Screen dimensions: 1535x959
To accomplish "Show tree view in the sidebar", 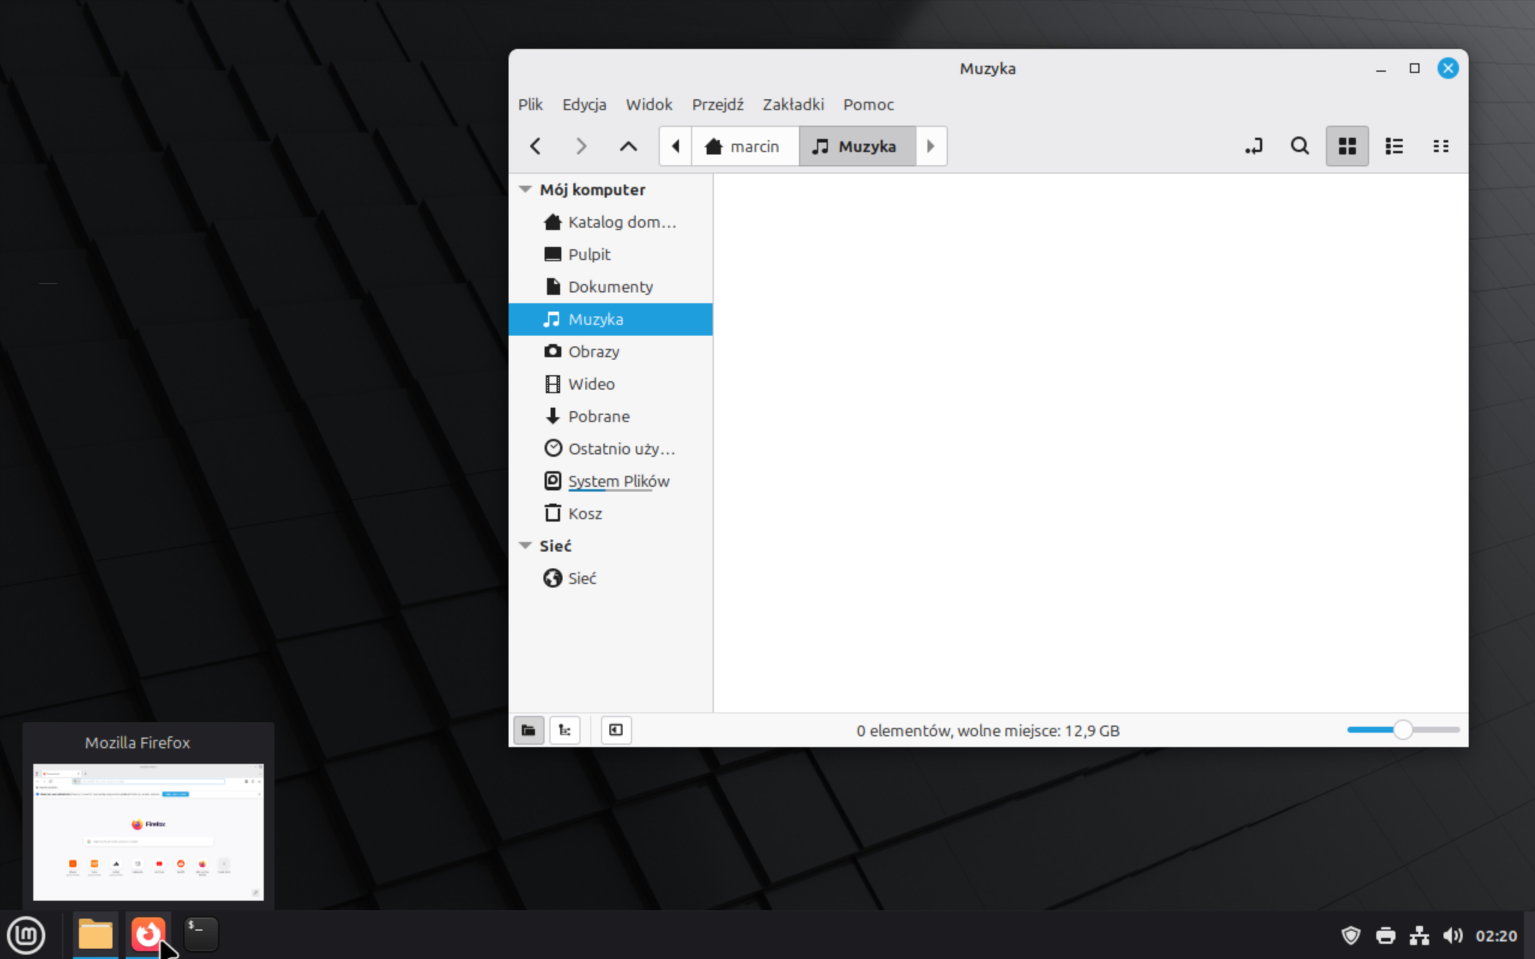I will click(x=565, y=730).
